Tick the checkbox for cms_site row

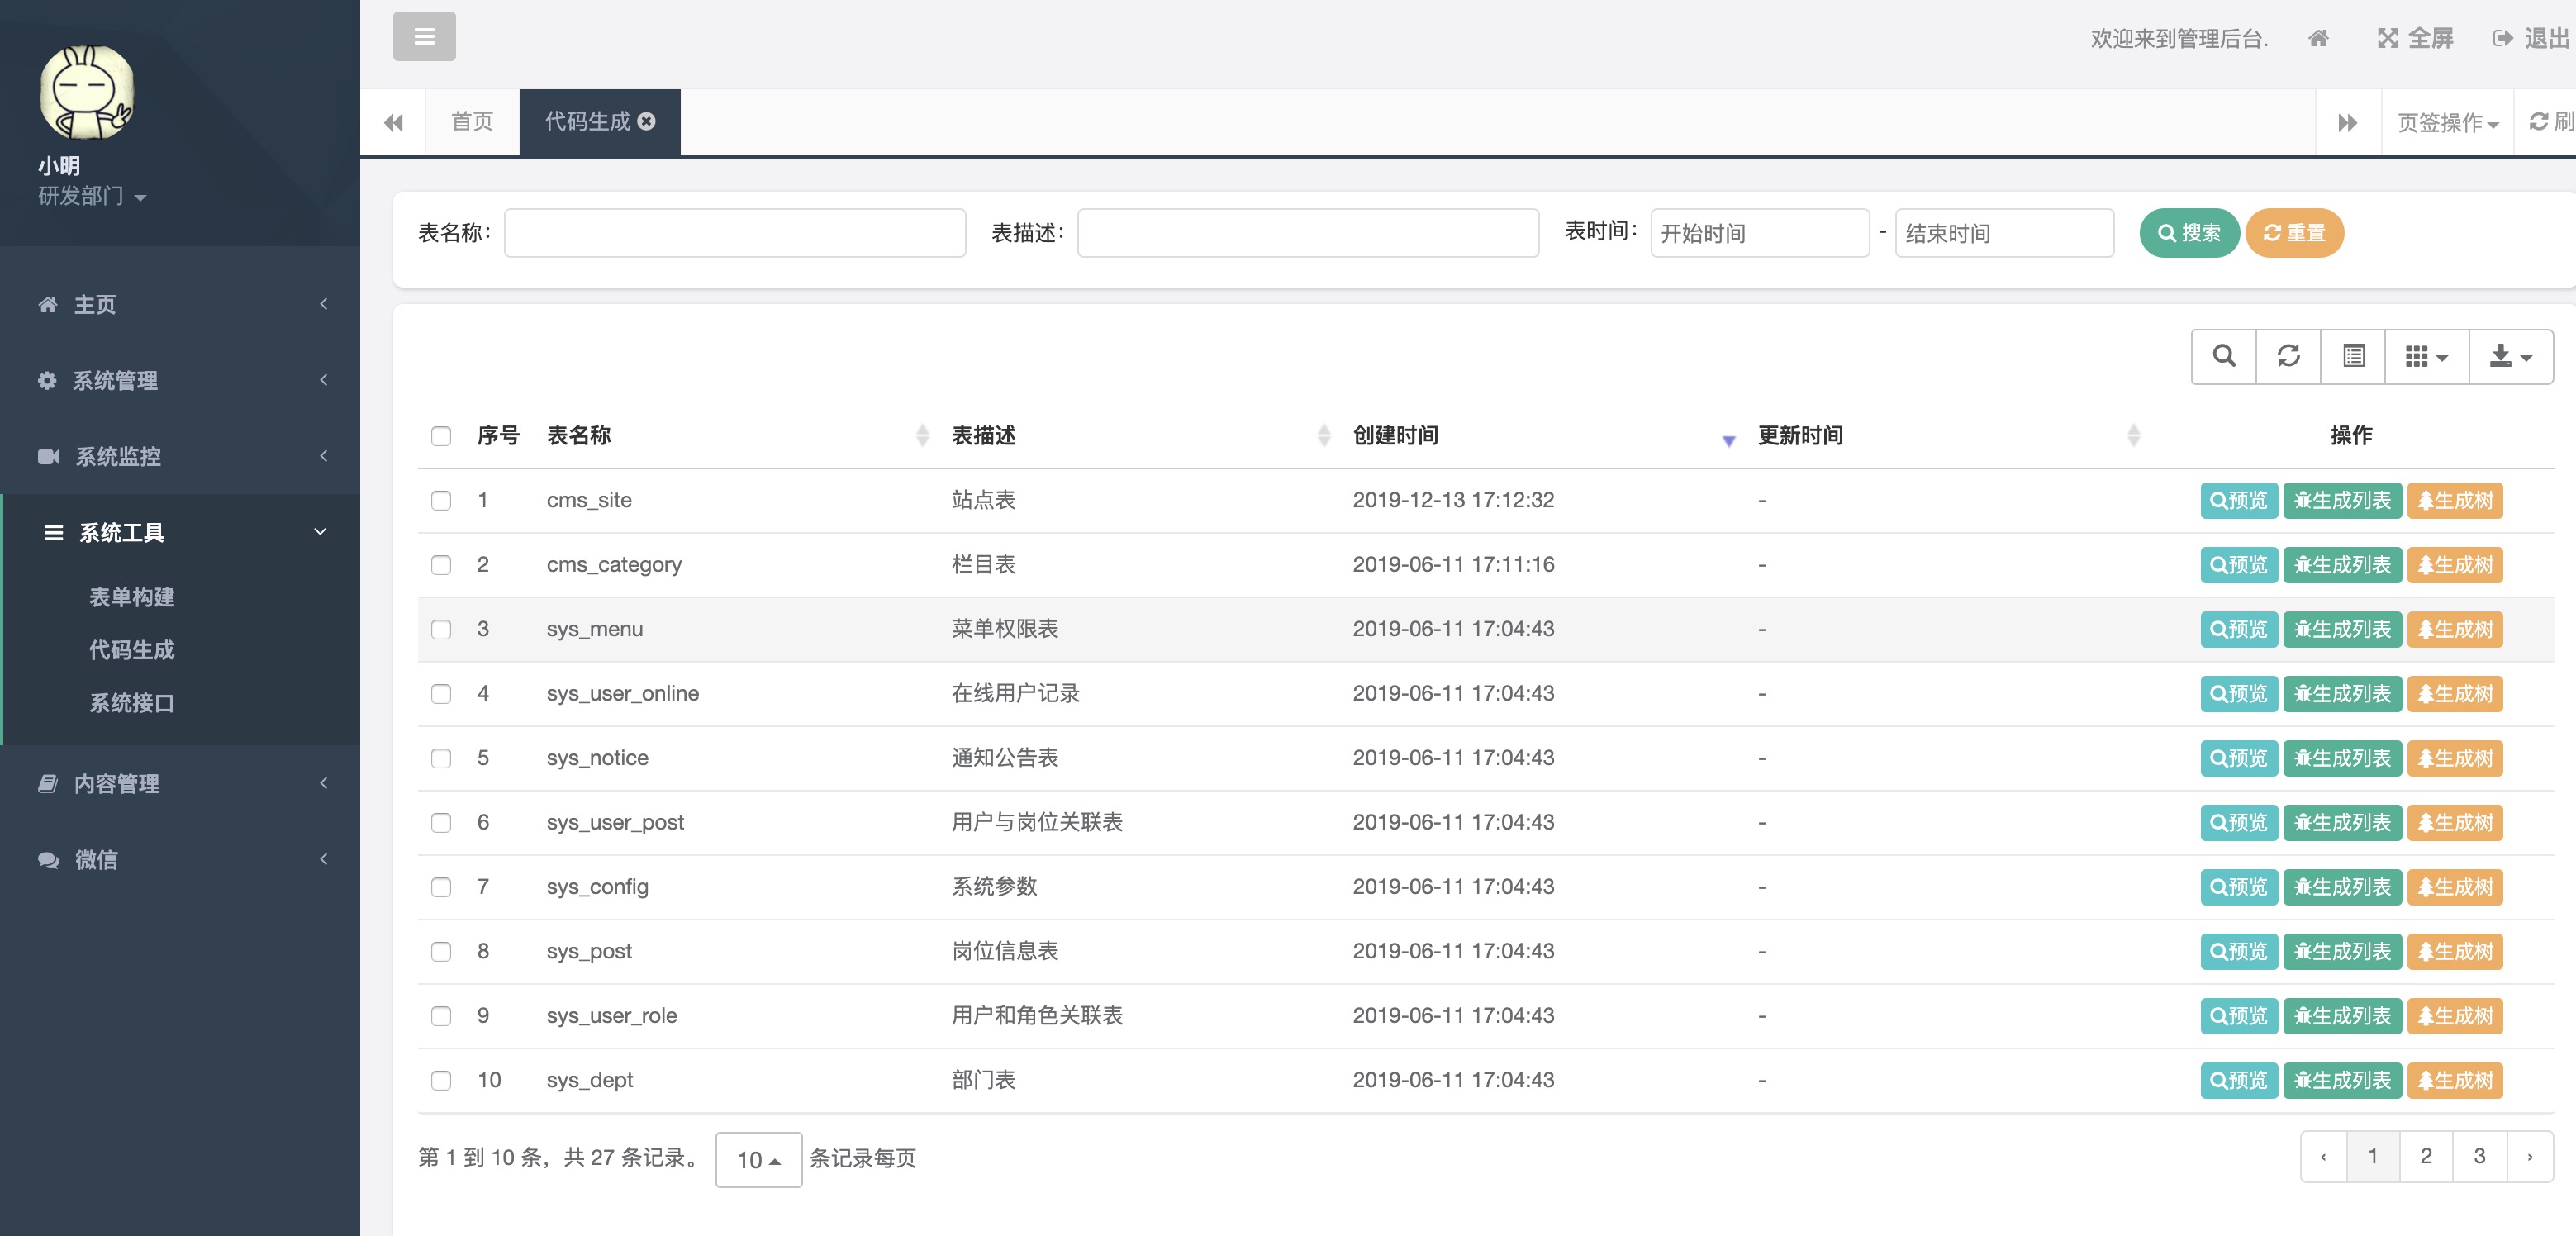pyautogui.click(x=441, y=500)
